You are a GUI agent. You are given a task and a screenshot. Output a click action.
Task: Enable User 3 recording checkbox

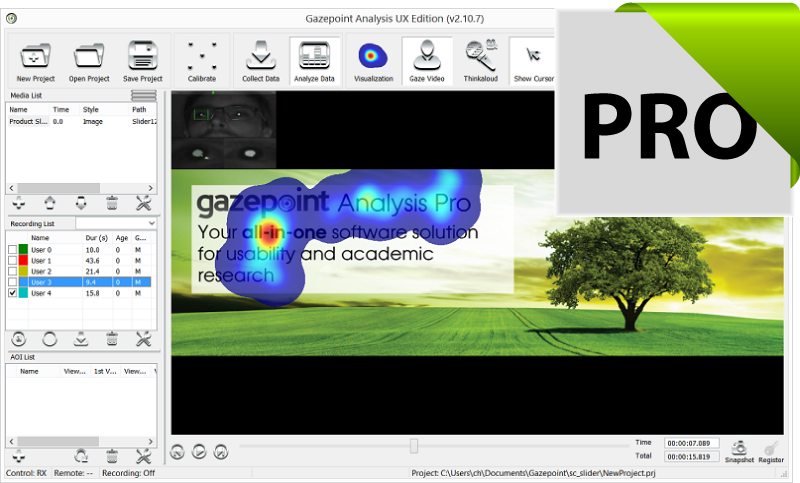[x=12, y=282]
